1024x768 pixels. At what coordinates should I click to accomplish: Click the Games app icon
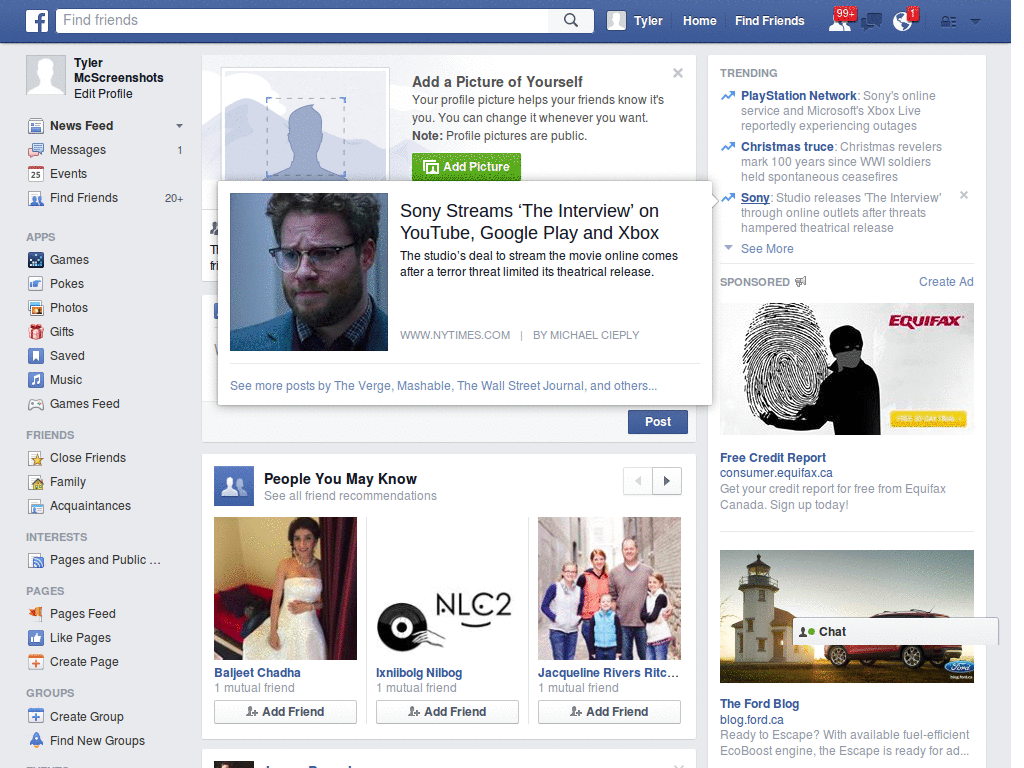[x=36, y=260]
